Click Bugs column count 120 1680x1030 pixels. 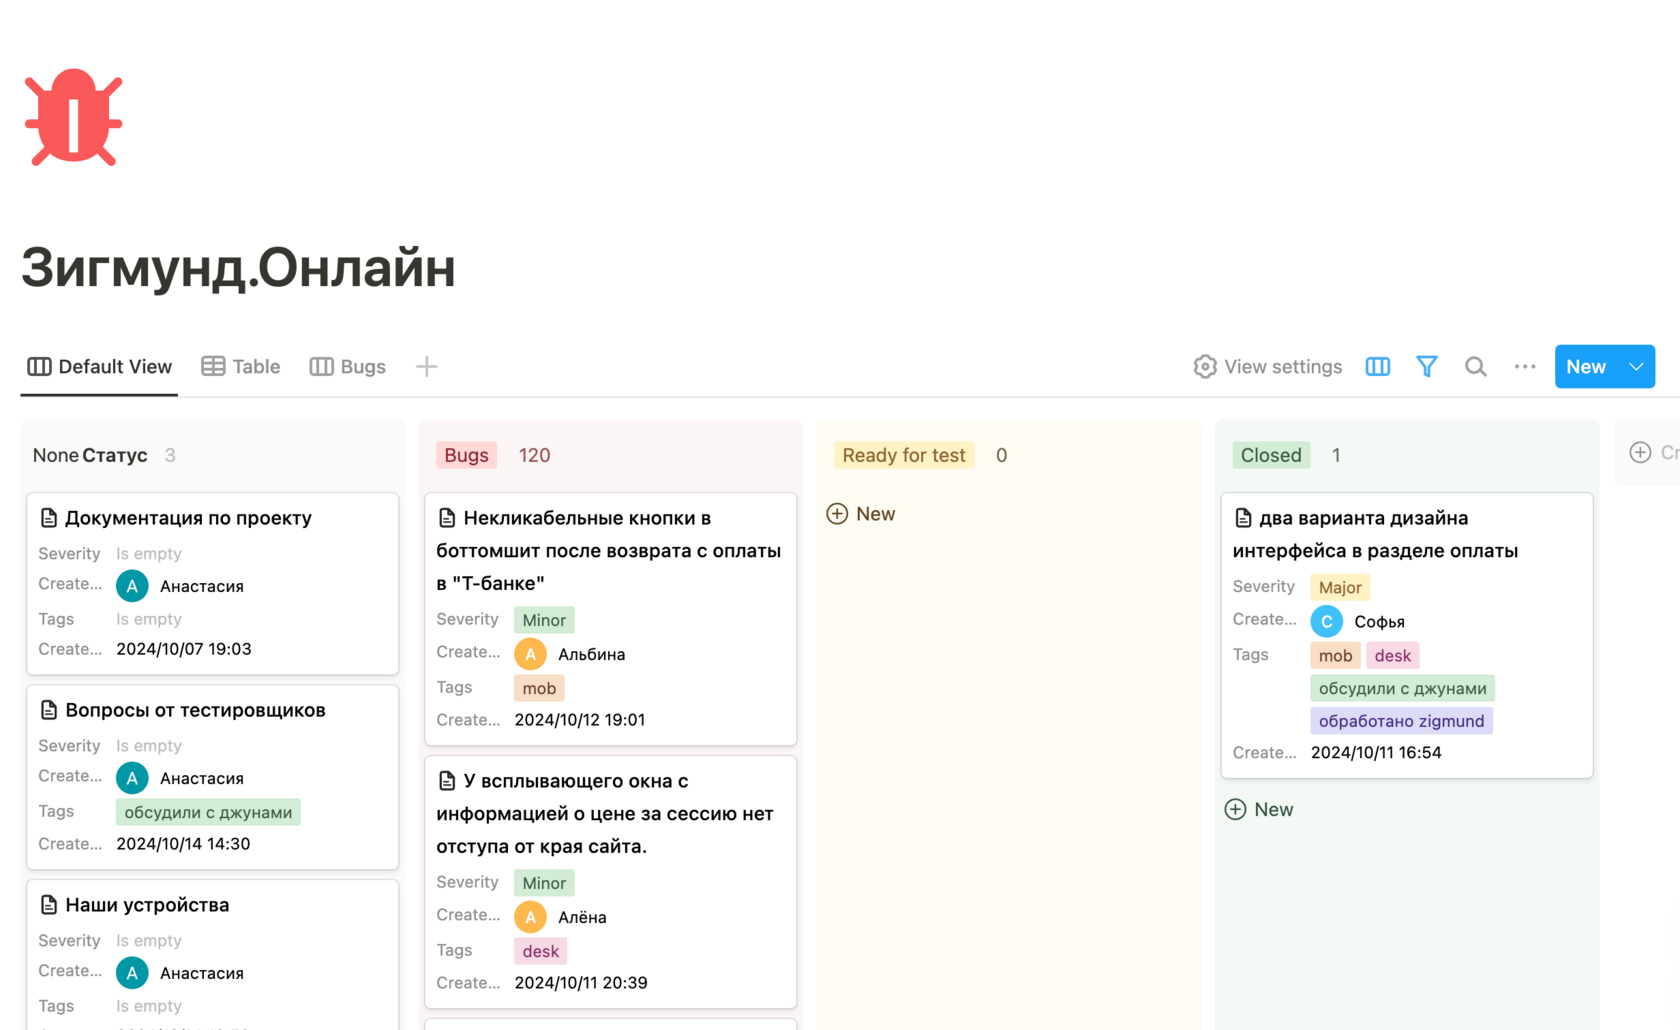534,455
